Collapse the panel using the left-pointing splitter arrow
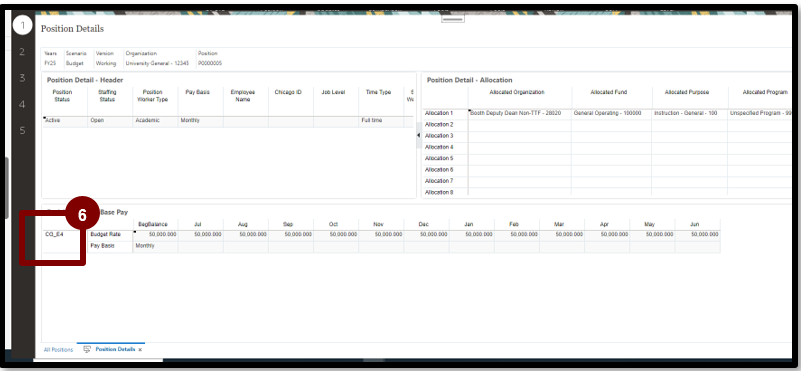 coord(418,135)
